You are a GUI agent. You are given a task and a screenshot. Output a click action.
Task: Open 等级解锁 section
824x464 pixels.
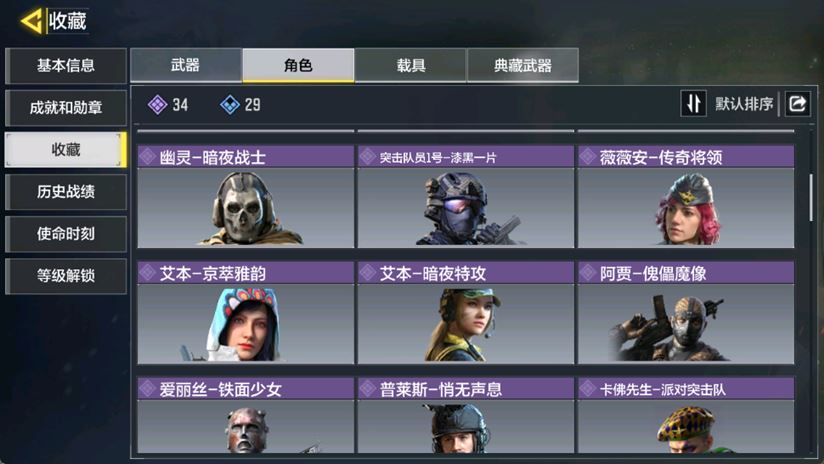pyautogui.click(x=66, y=276)
